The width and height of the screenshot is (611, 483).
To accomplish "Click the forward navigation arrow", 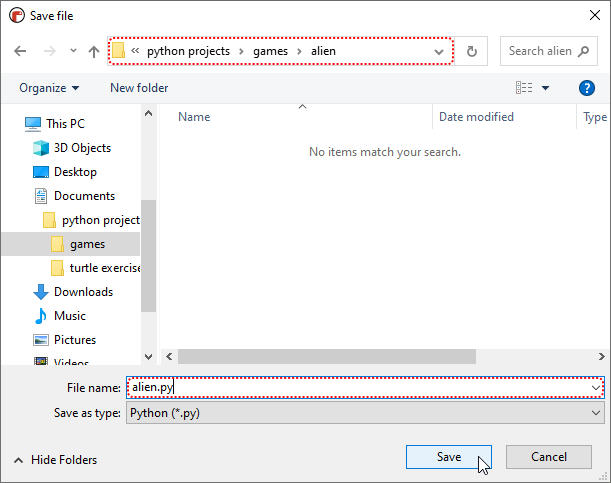I will click(49, 51).
